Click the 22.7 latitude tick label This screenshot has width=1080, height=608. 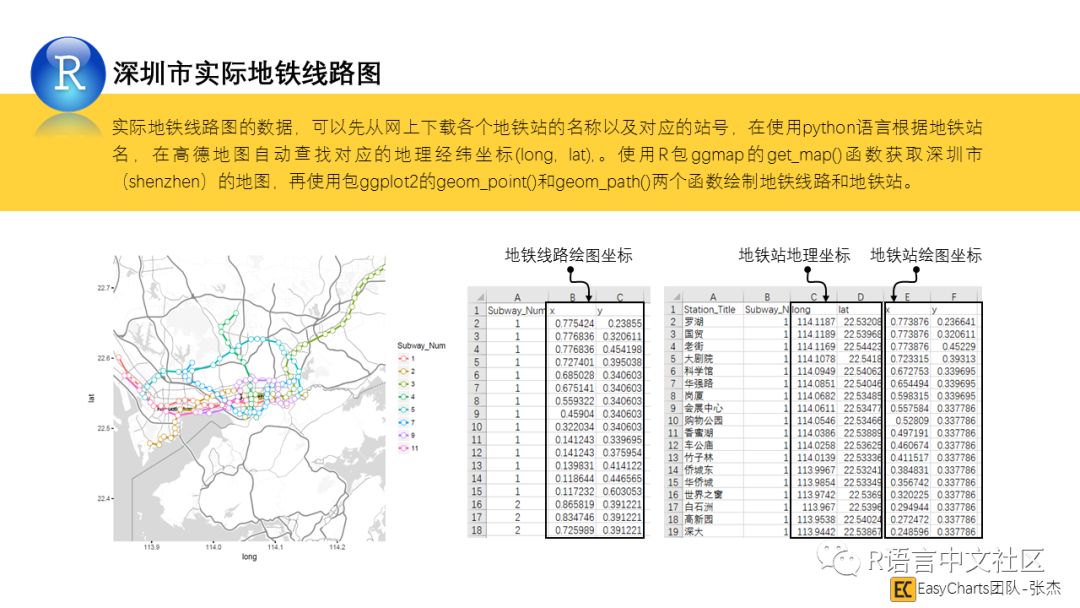click(x=103, y=288)
